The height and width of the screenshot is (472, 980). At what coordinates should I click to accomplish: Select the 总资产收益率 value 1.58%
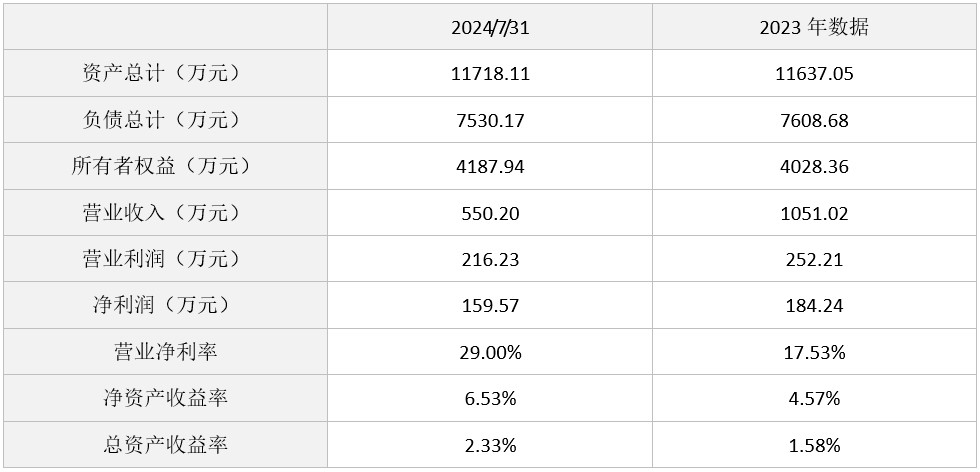[x=814, y=445]
